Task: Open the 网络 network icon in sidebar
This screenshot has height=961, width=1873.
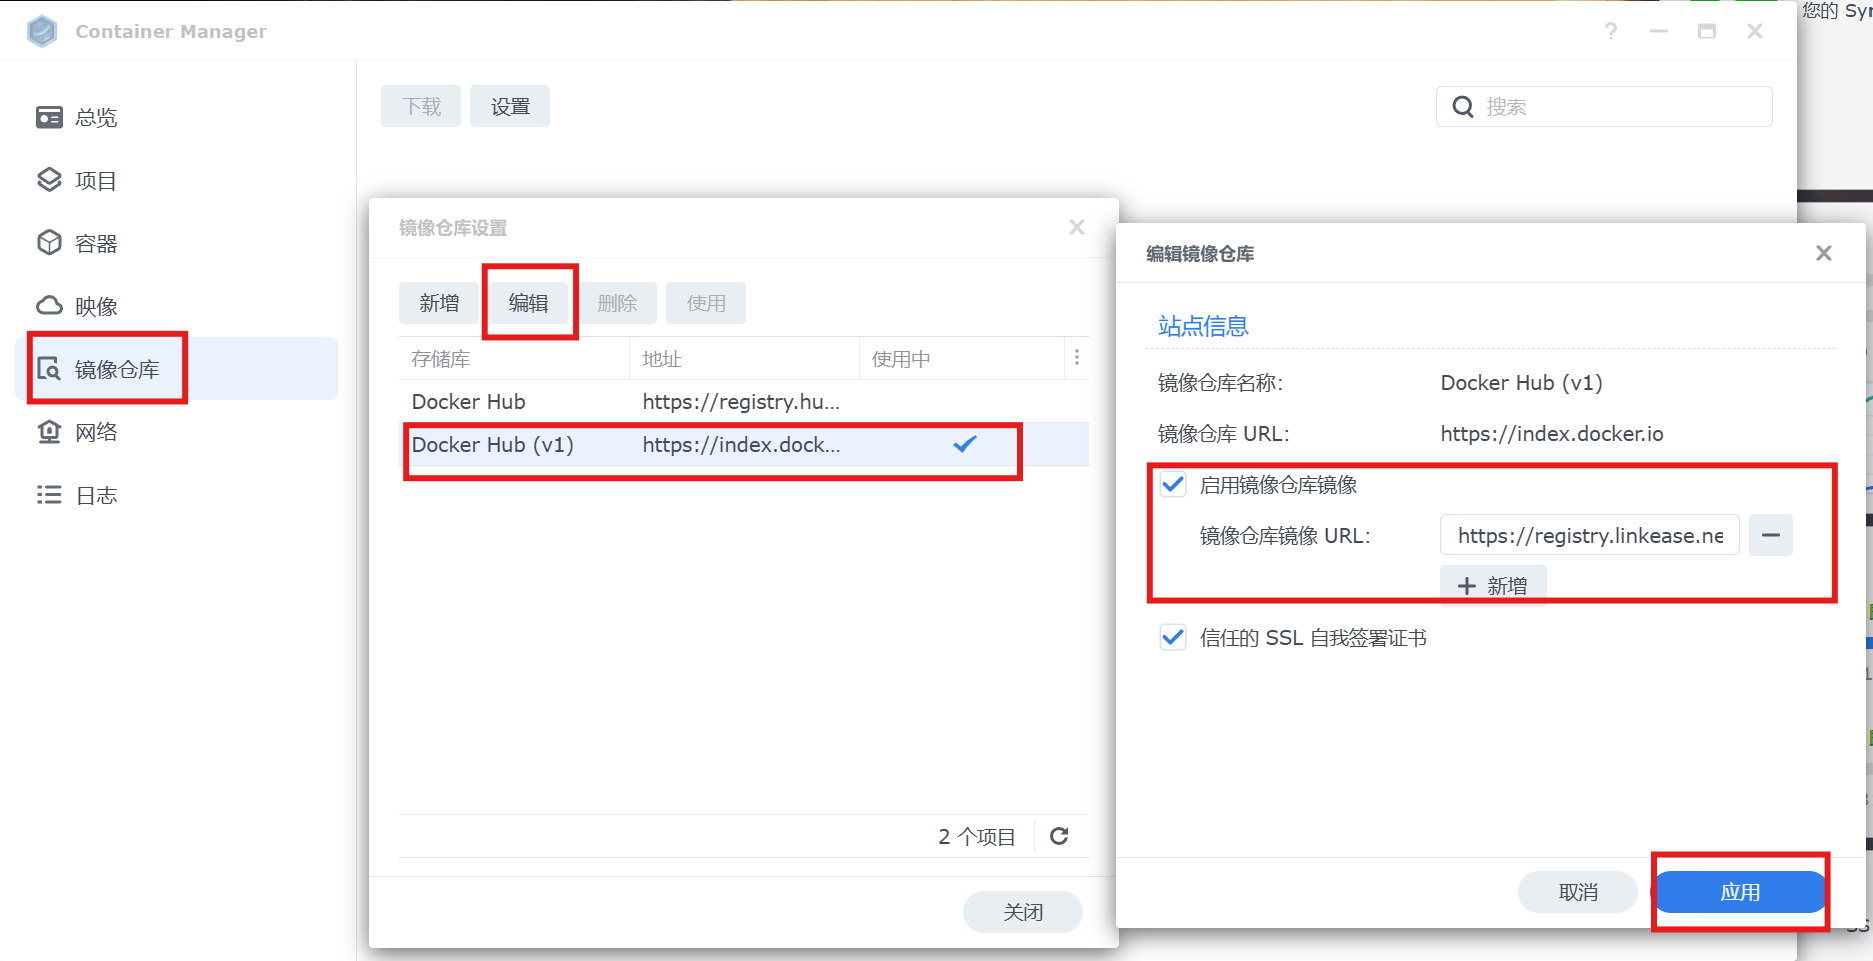Action: pyautogui.click(x=49, y=432)
